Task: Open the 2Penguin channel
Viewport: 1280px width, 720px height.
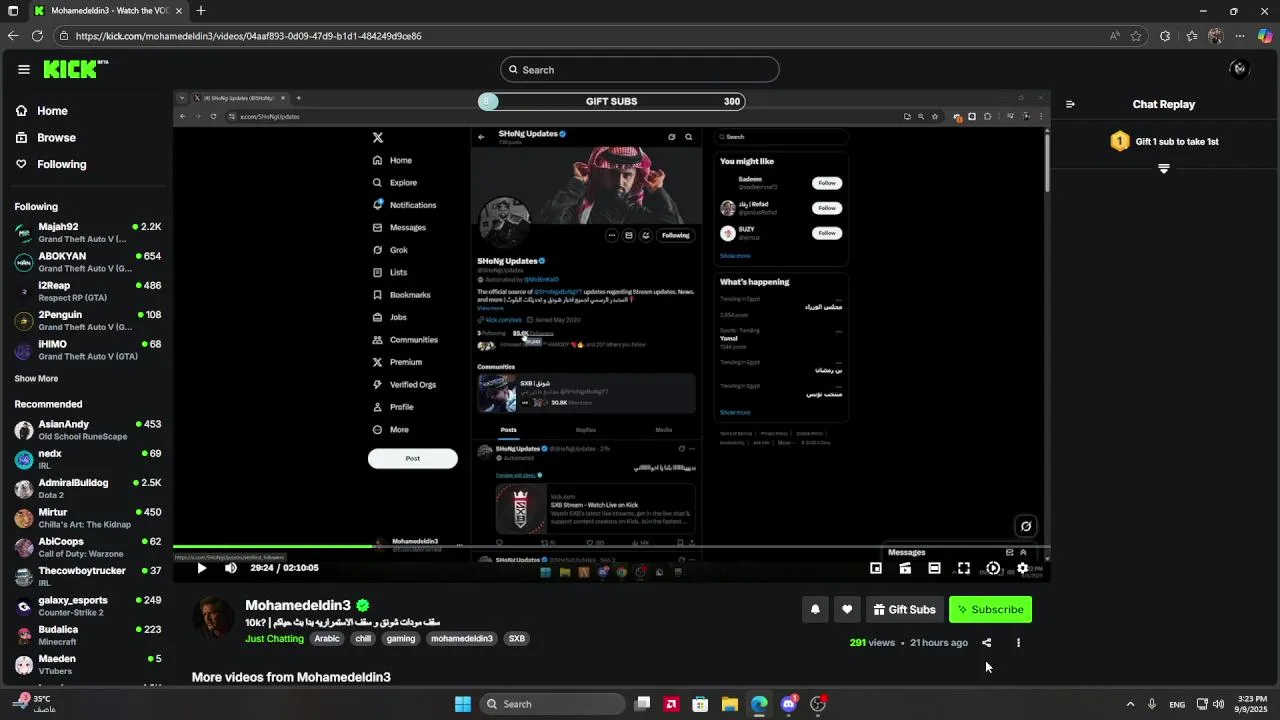Action: click(x=87, y=321)
